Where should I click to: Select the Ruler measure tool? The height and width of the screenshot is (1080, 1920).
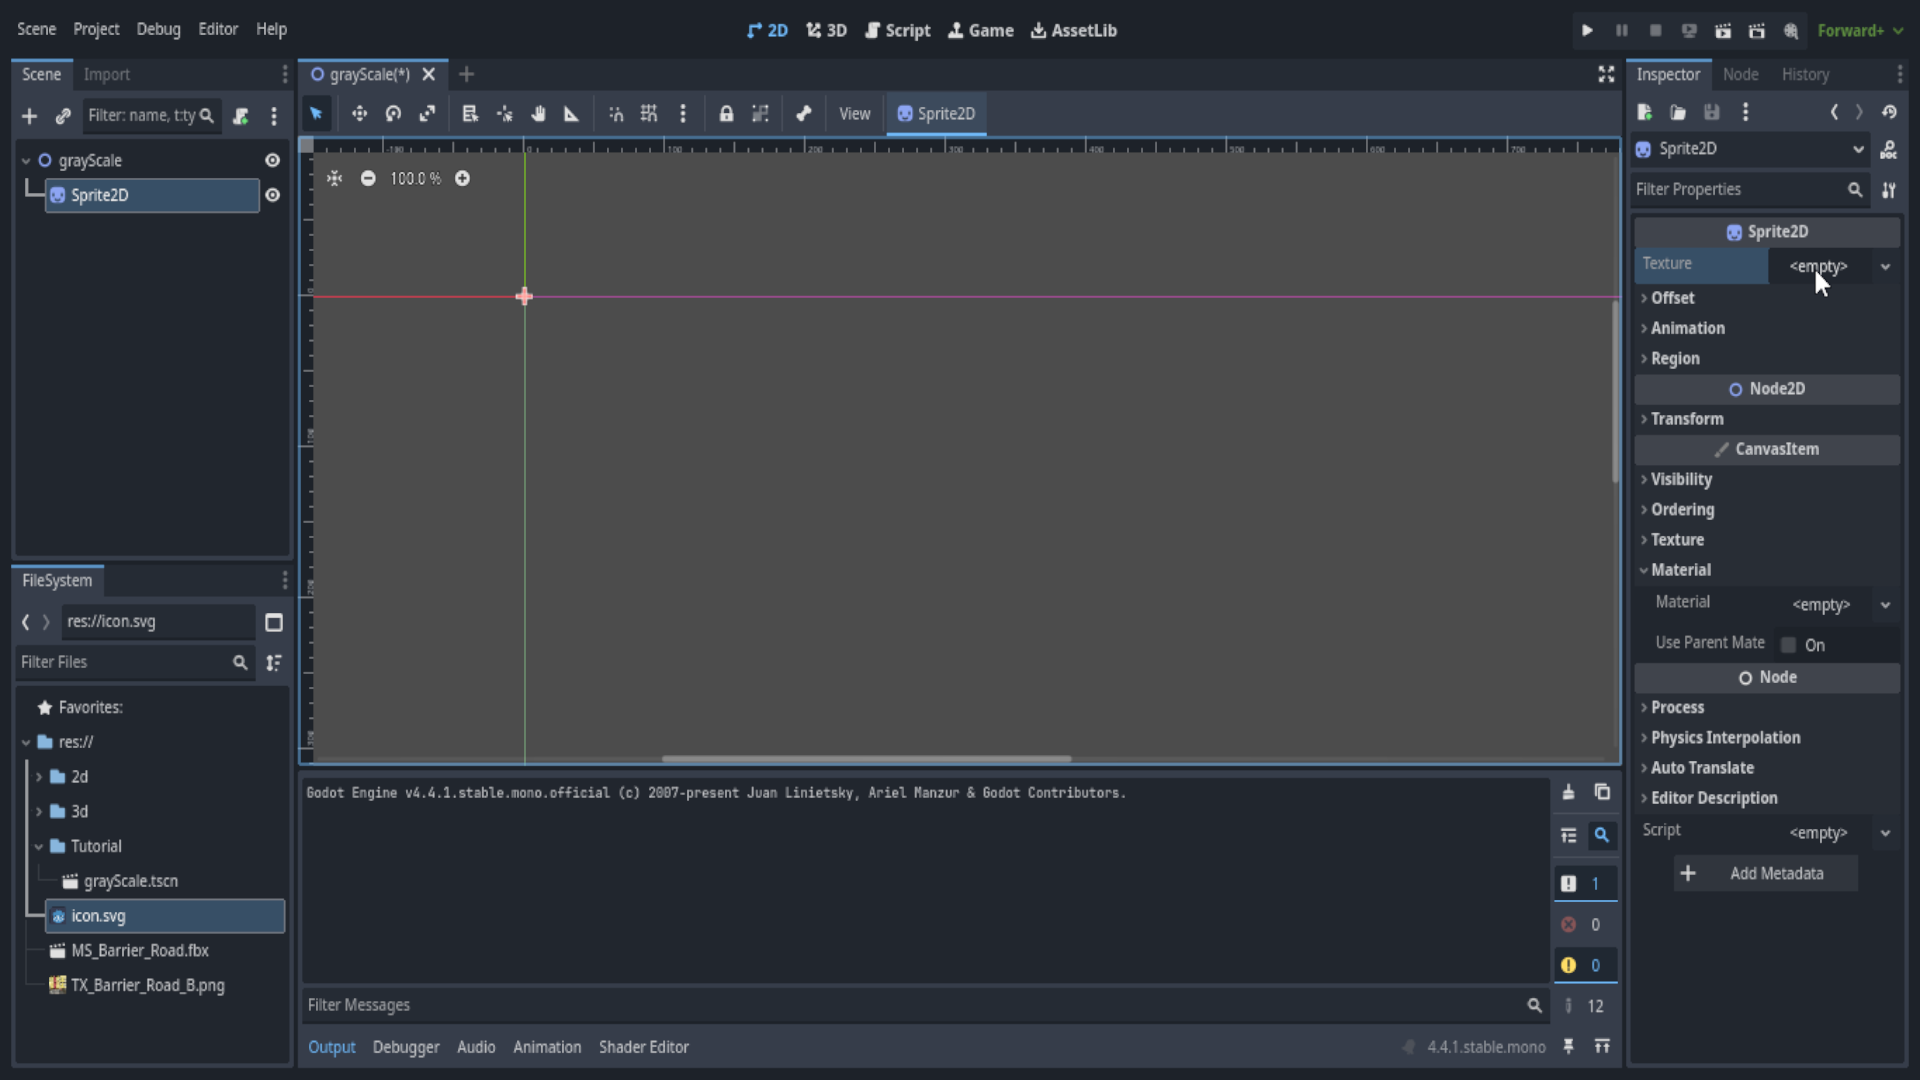click(572, 114)
